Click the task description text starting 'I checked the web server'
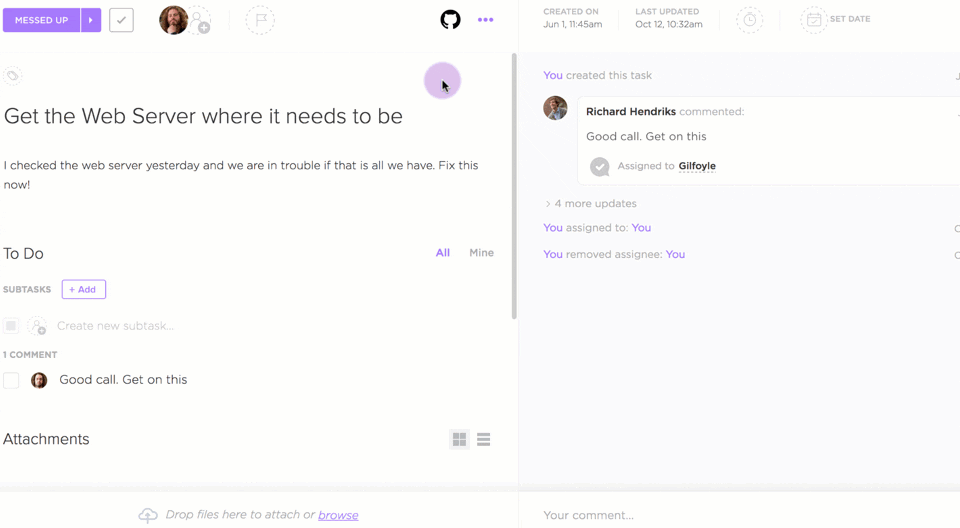 click(241, 175)
